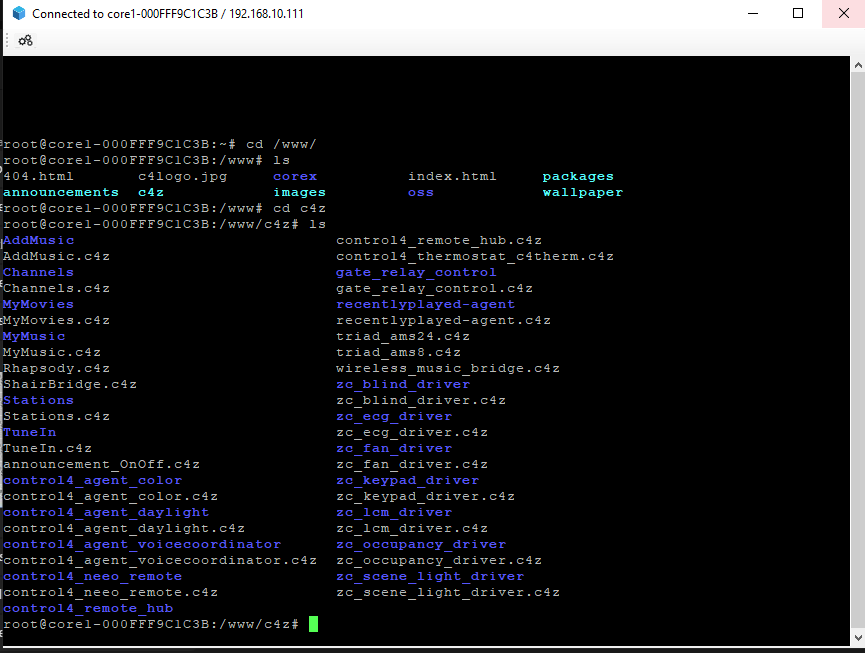
Task: Click the control4_remote_hub directory entry
Action: coord(88,608)
